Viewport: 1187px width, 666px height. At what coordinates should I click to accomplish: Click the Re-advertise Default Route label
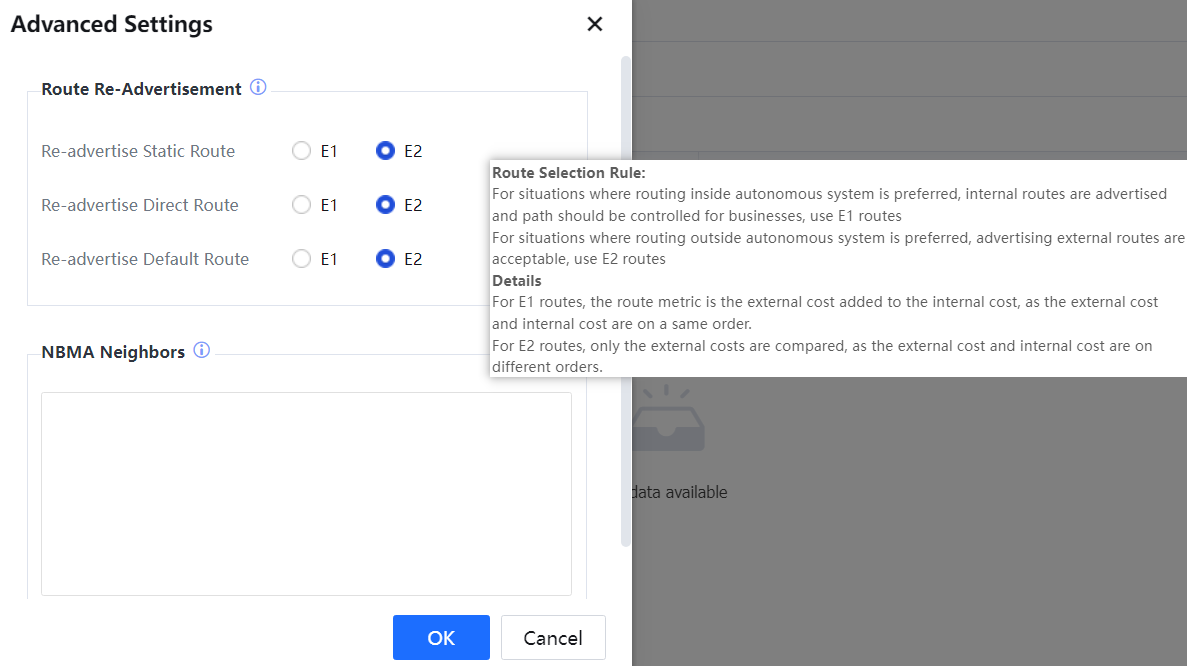pyautogui.click(x=145, y=259)
